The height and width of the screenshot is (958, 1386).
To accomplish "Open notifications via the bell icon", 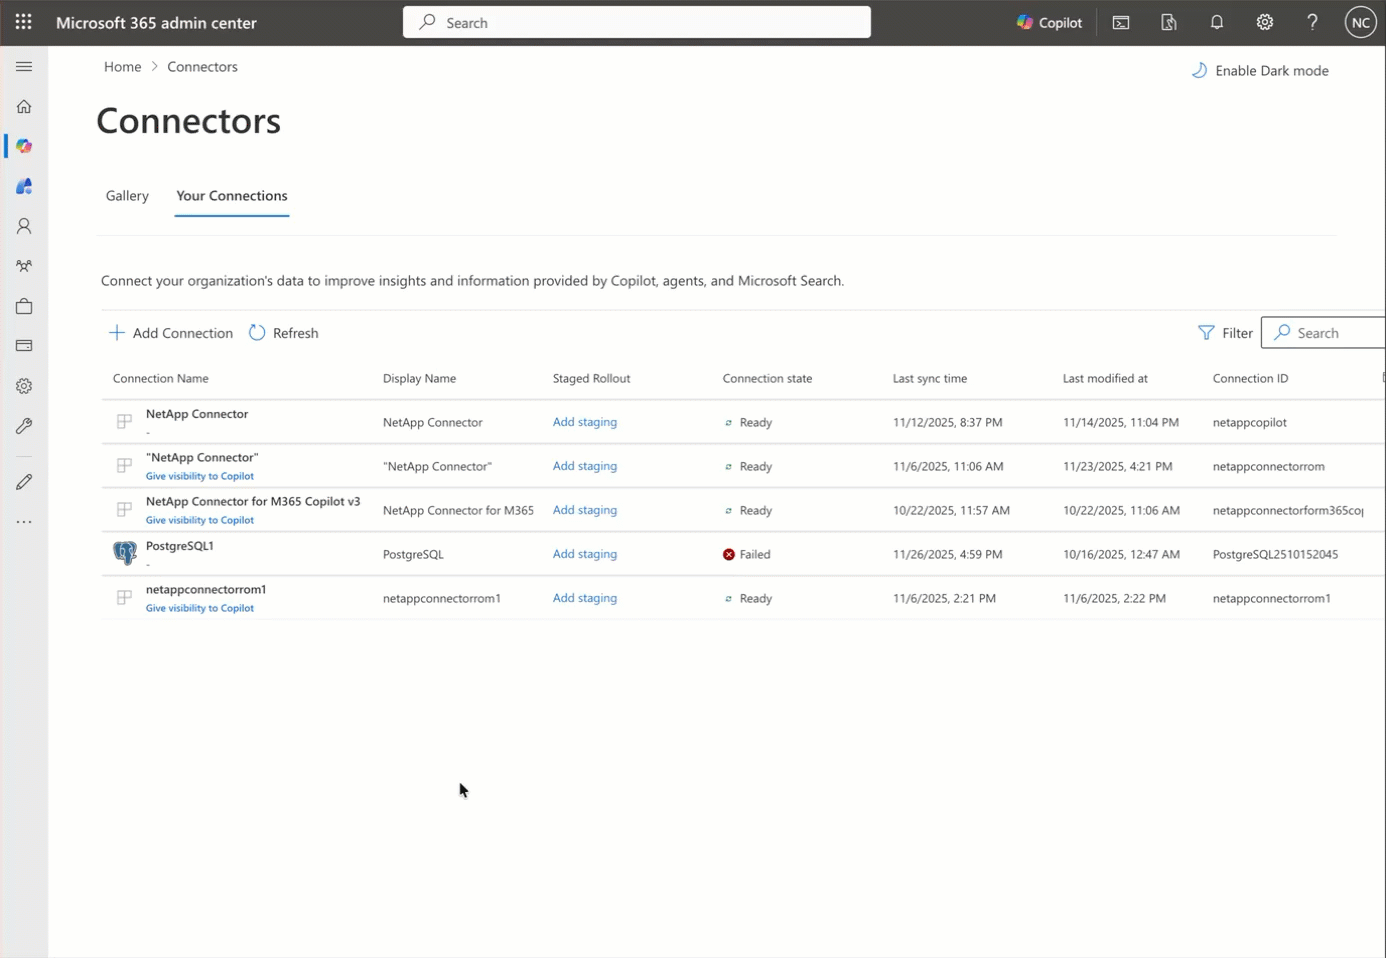I will (1216, 22).
